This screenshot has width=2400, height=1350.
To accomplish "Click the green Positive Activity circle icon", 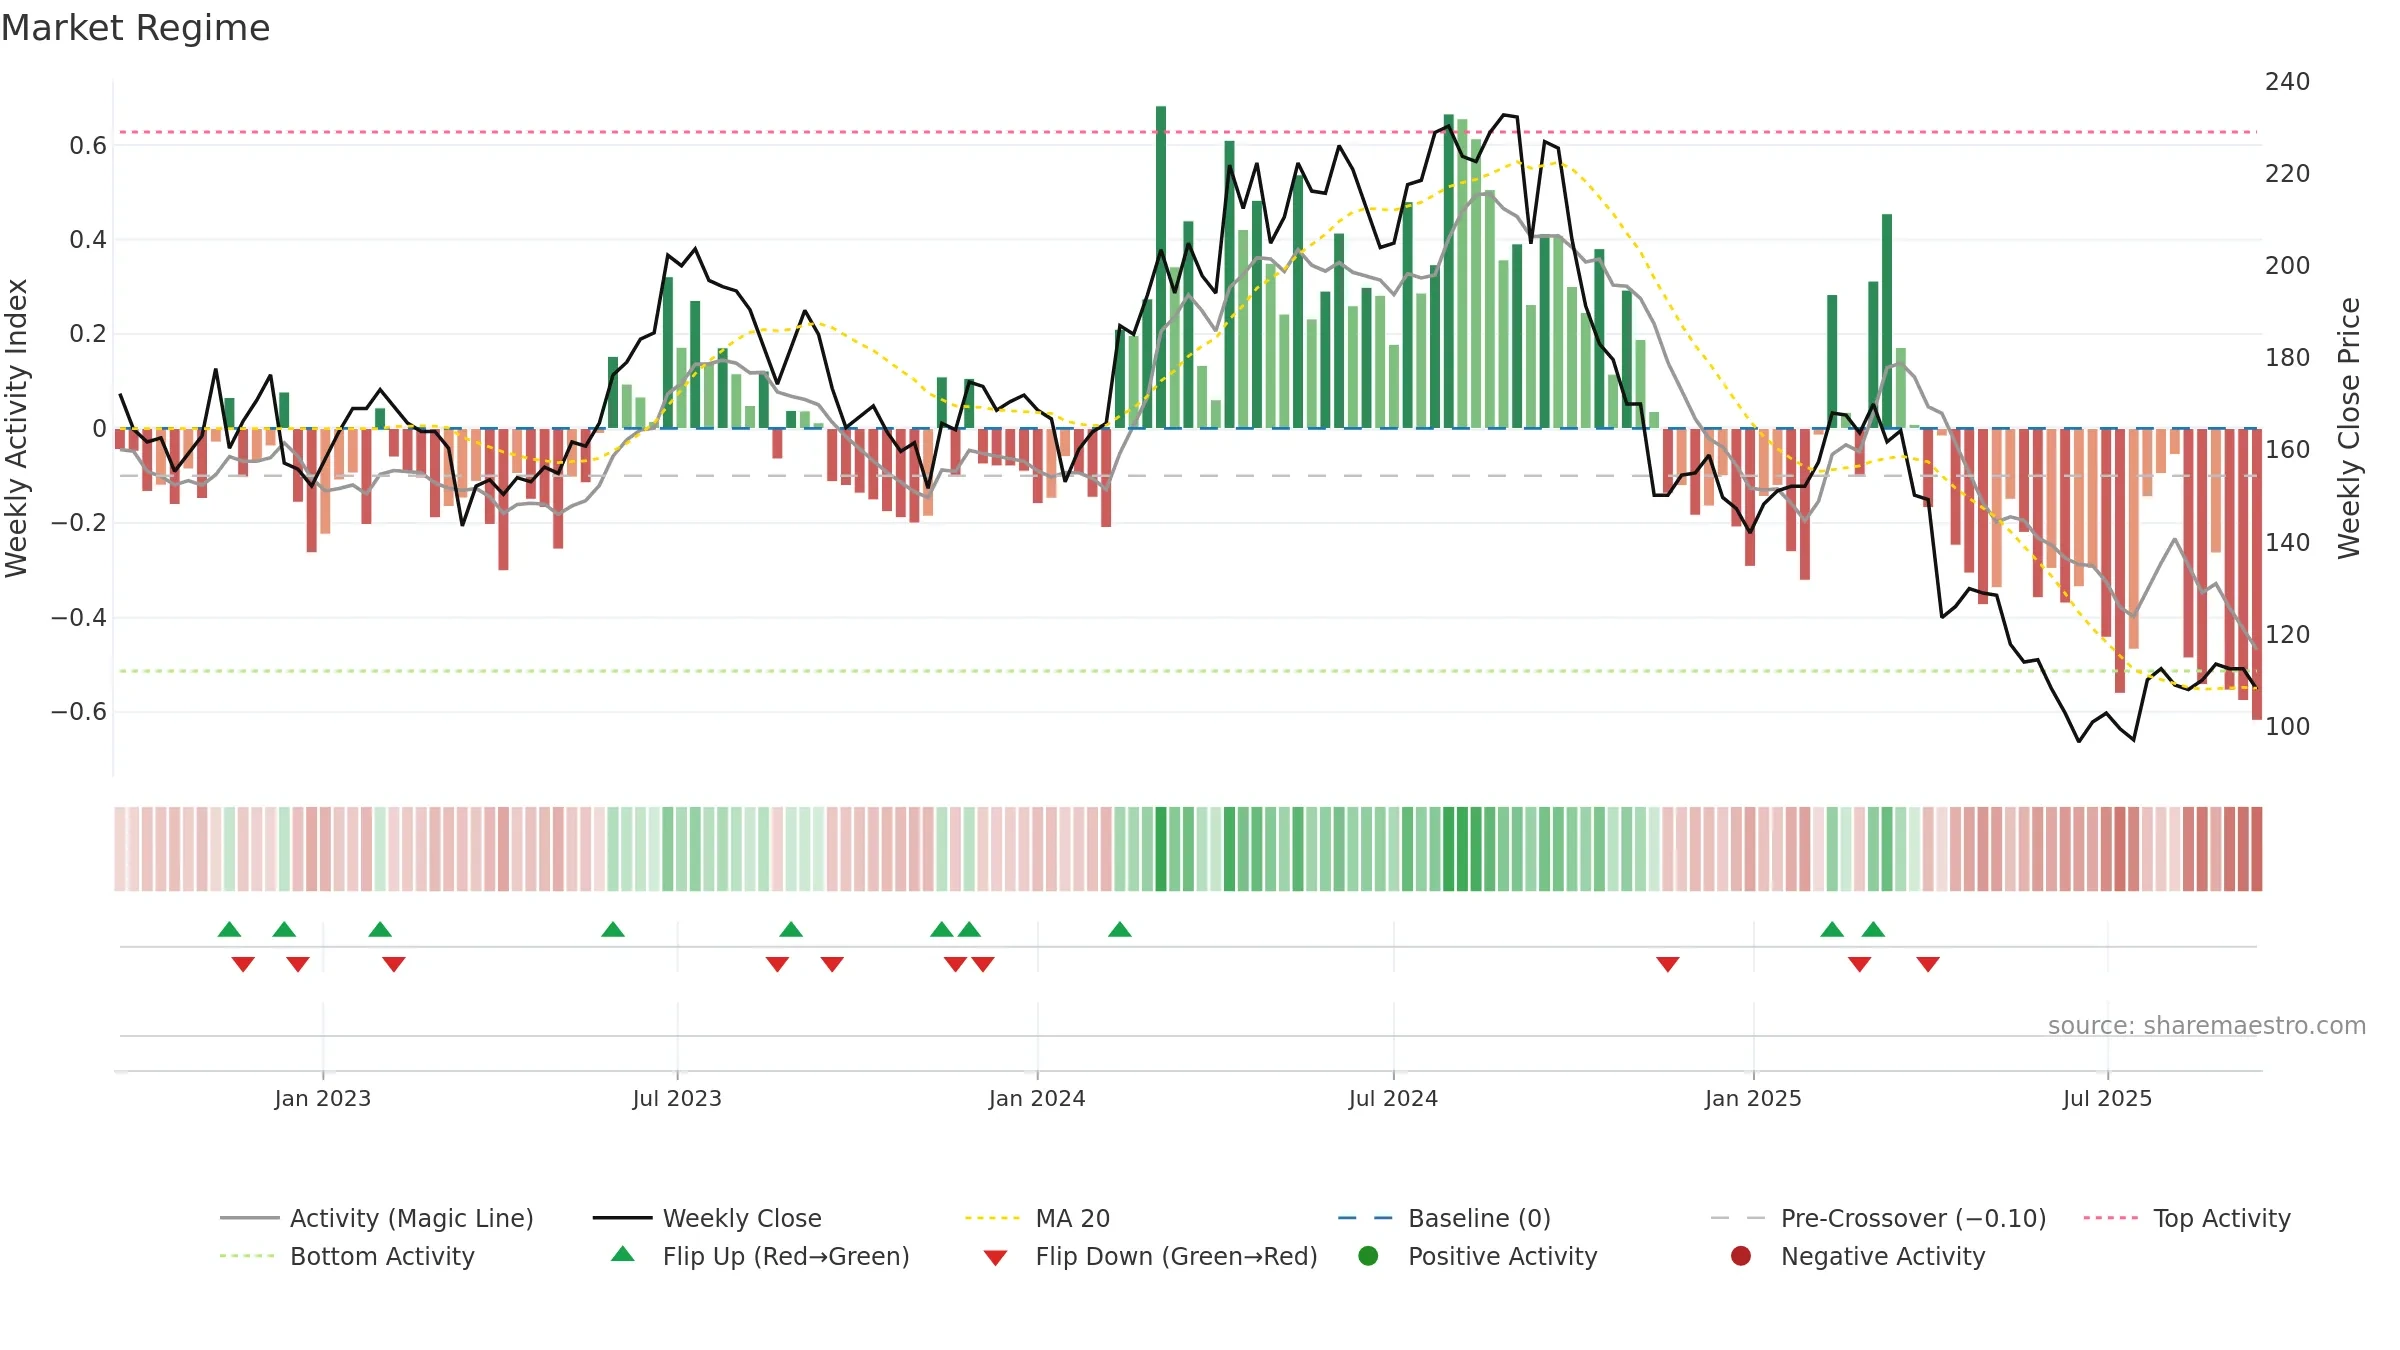I will (x=1368, y=1255).
